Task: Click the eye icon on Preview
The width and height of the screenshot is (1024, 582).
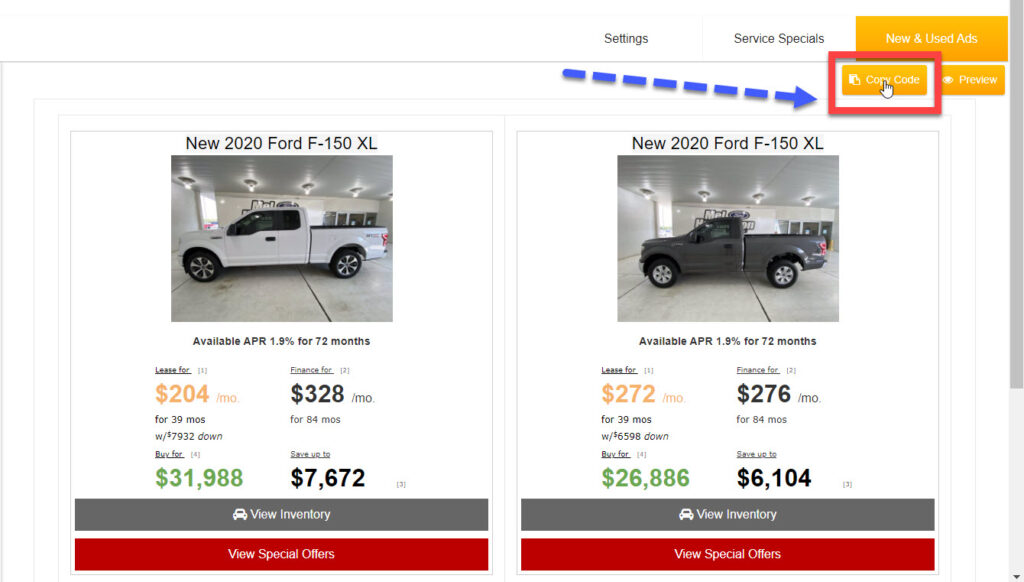Action: pyautogui.click(x=948, y=80)
